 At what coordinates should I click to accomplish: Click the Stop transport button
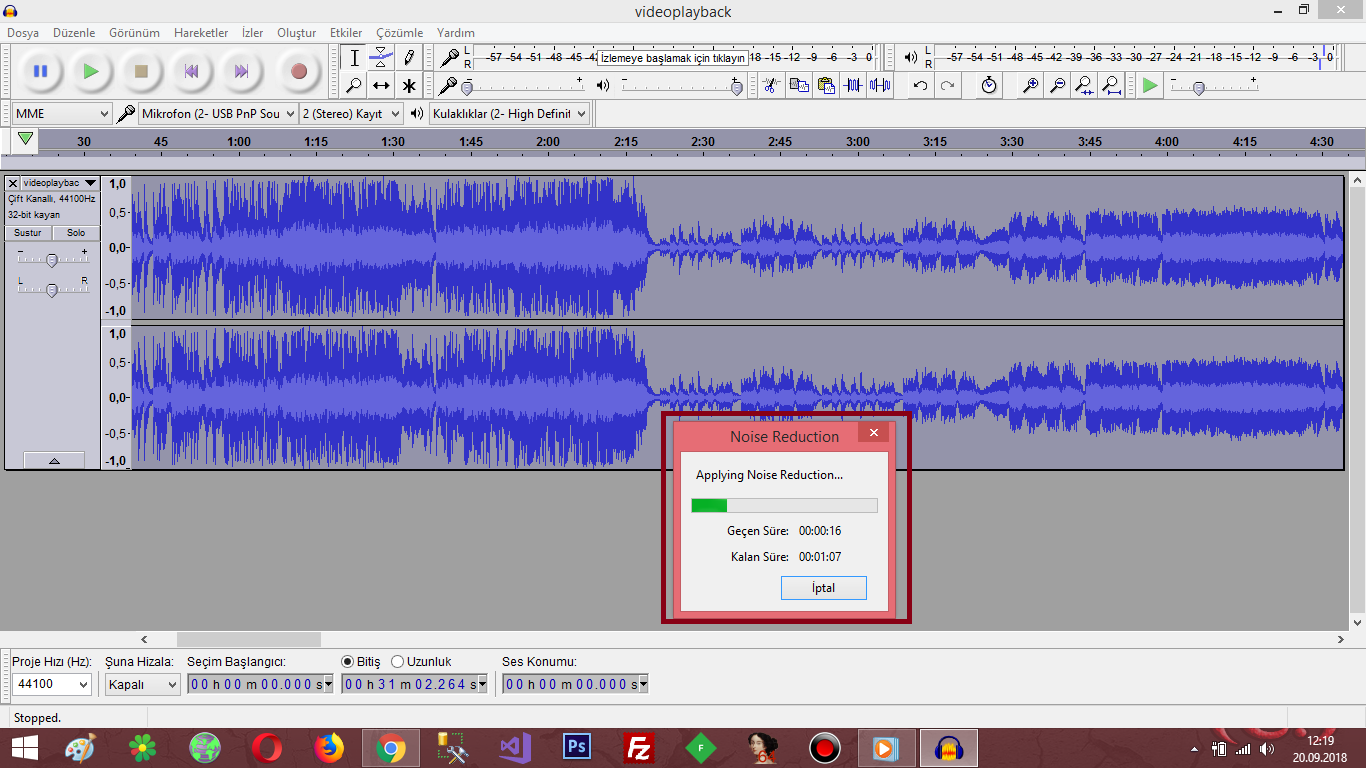141,71
